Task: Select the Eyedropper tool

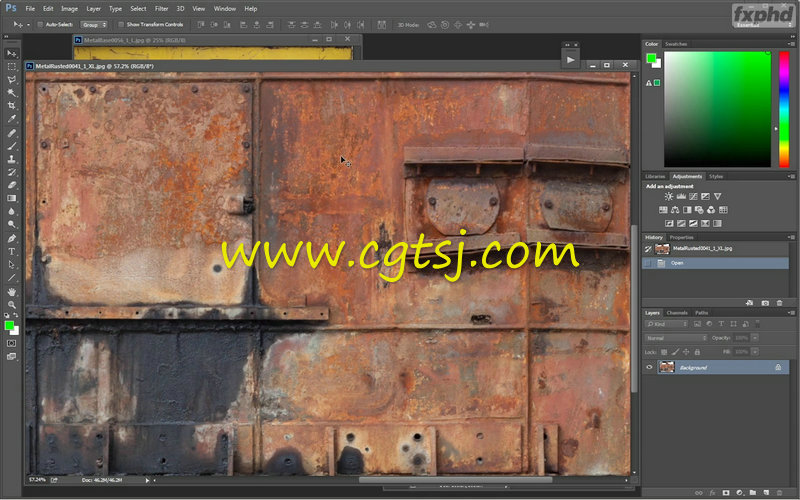Action: tap(11, 119)
